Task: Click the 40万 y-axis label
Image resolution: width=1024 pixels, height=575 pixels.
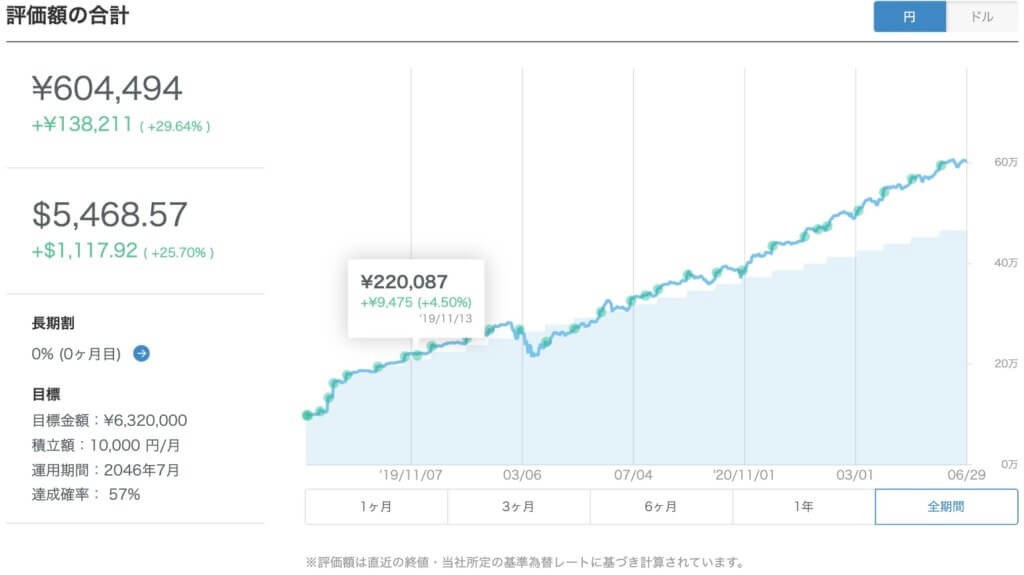Action: point(1006,263)
